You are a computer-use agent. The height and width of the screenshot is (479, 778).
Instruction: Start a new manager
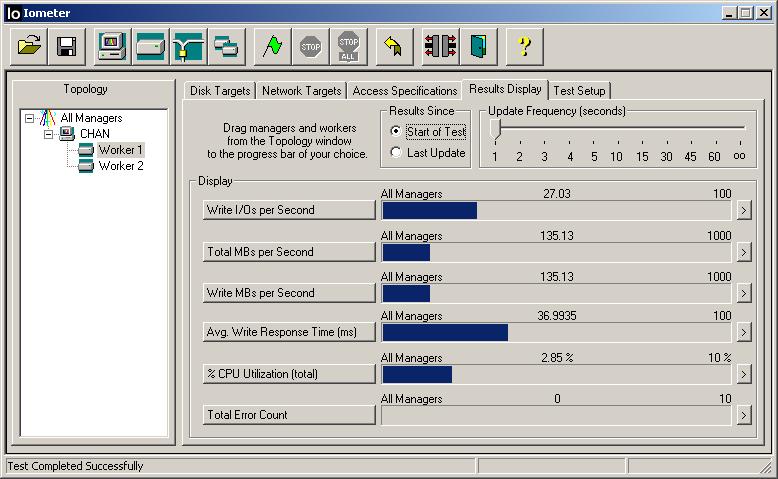tap(113, 47)
